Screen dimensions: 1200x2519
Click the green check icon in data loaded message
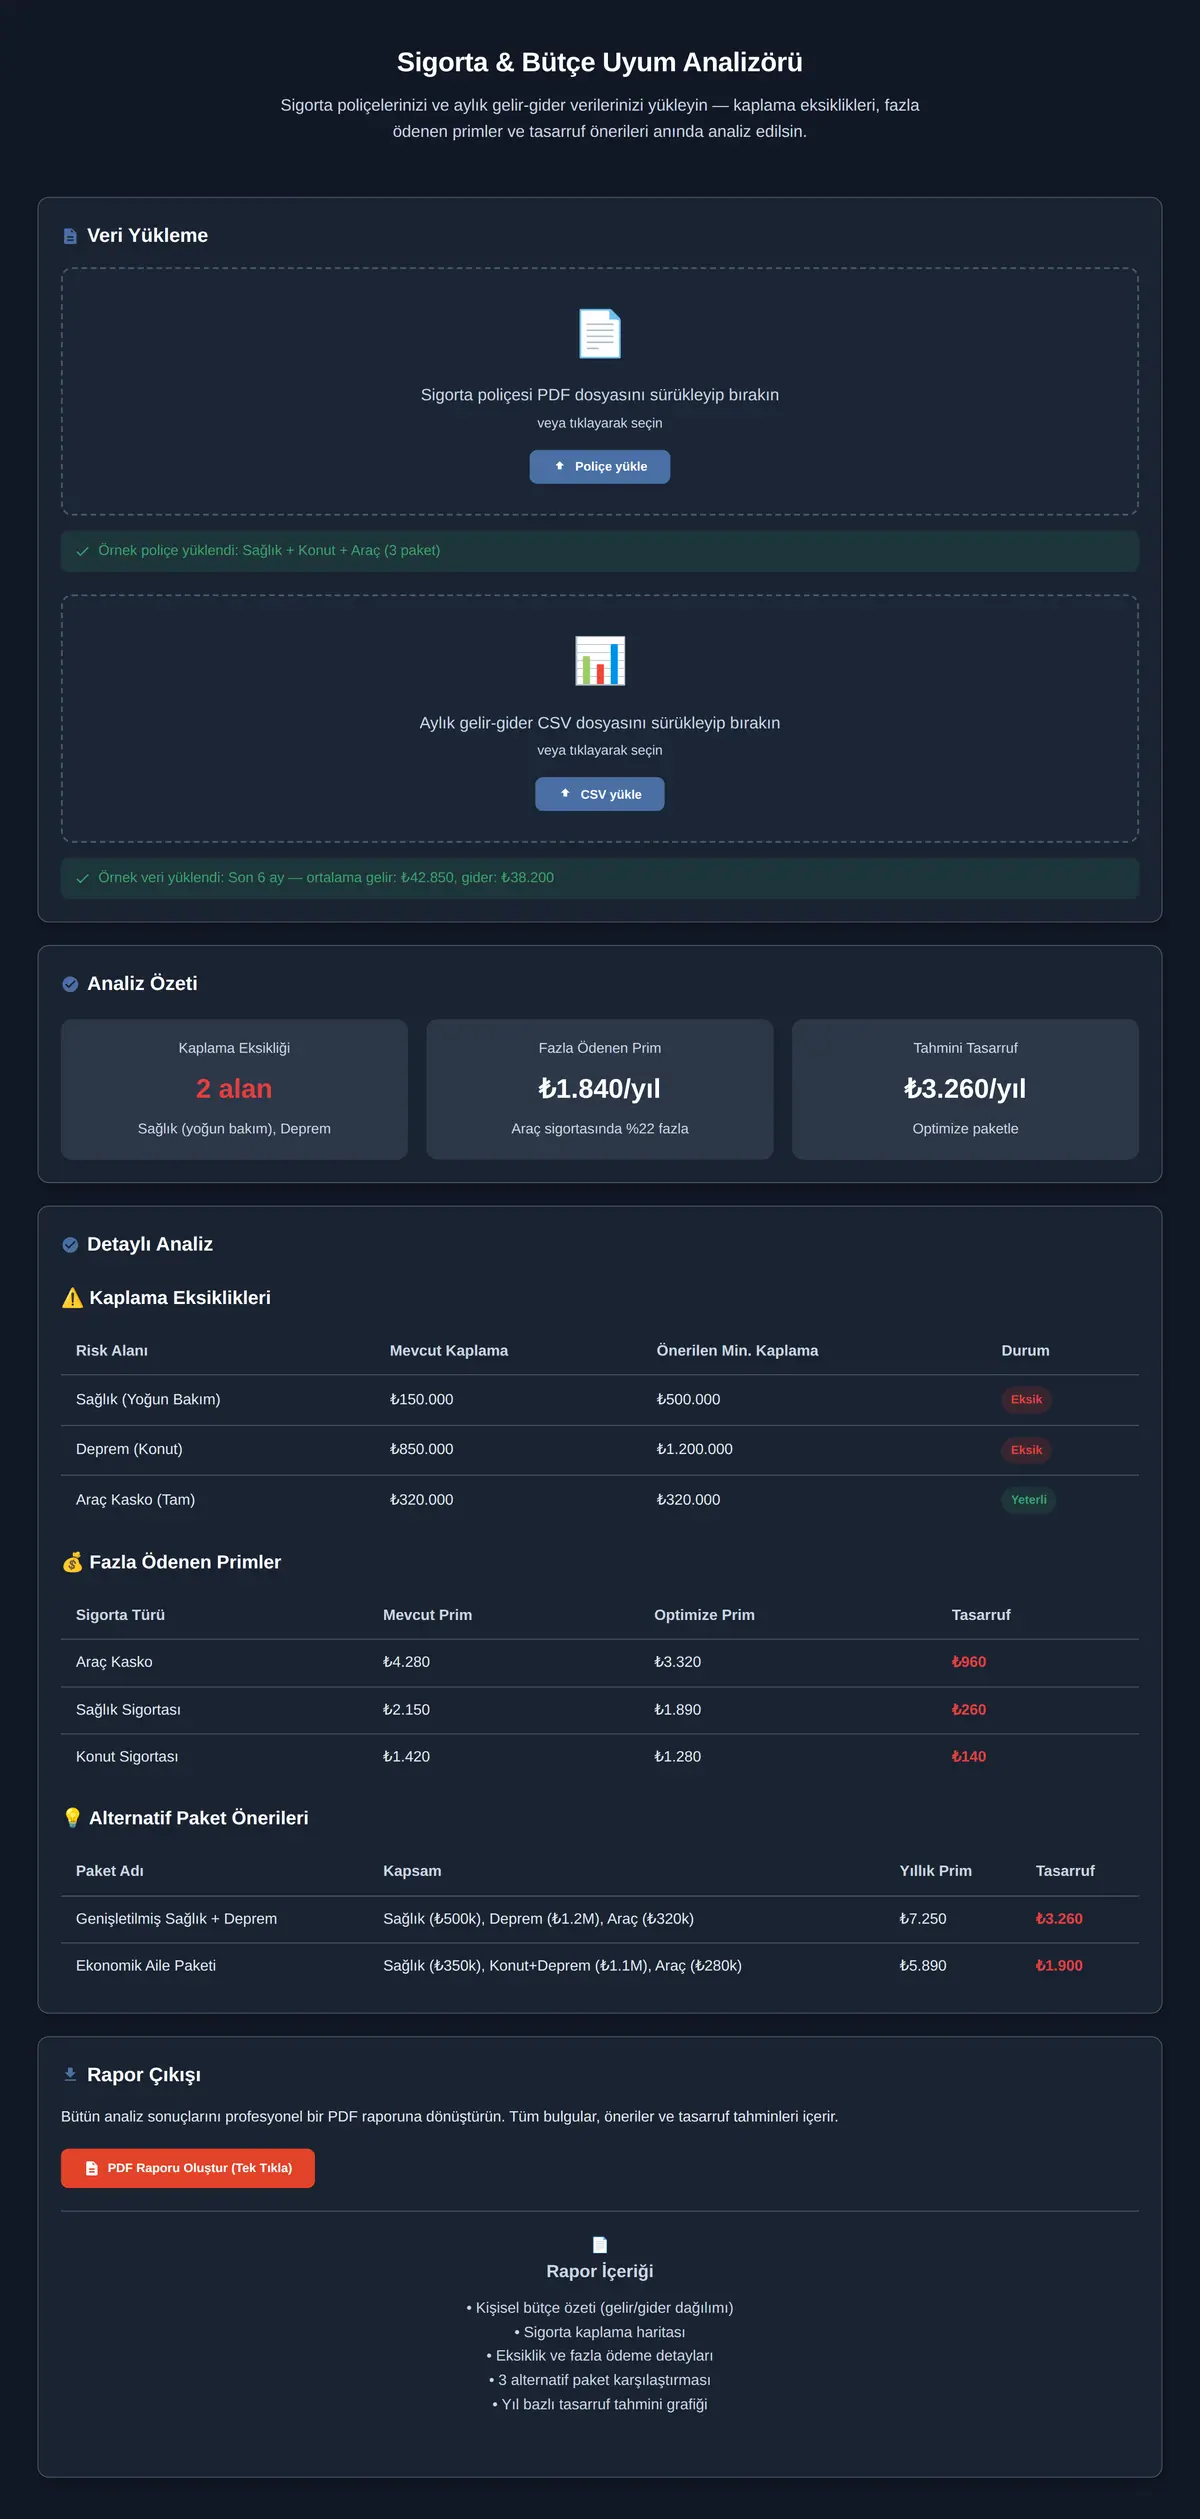(x=83, y=878)
